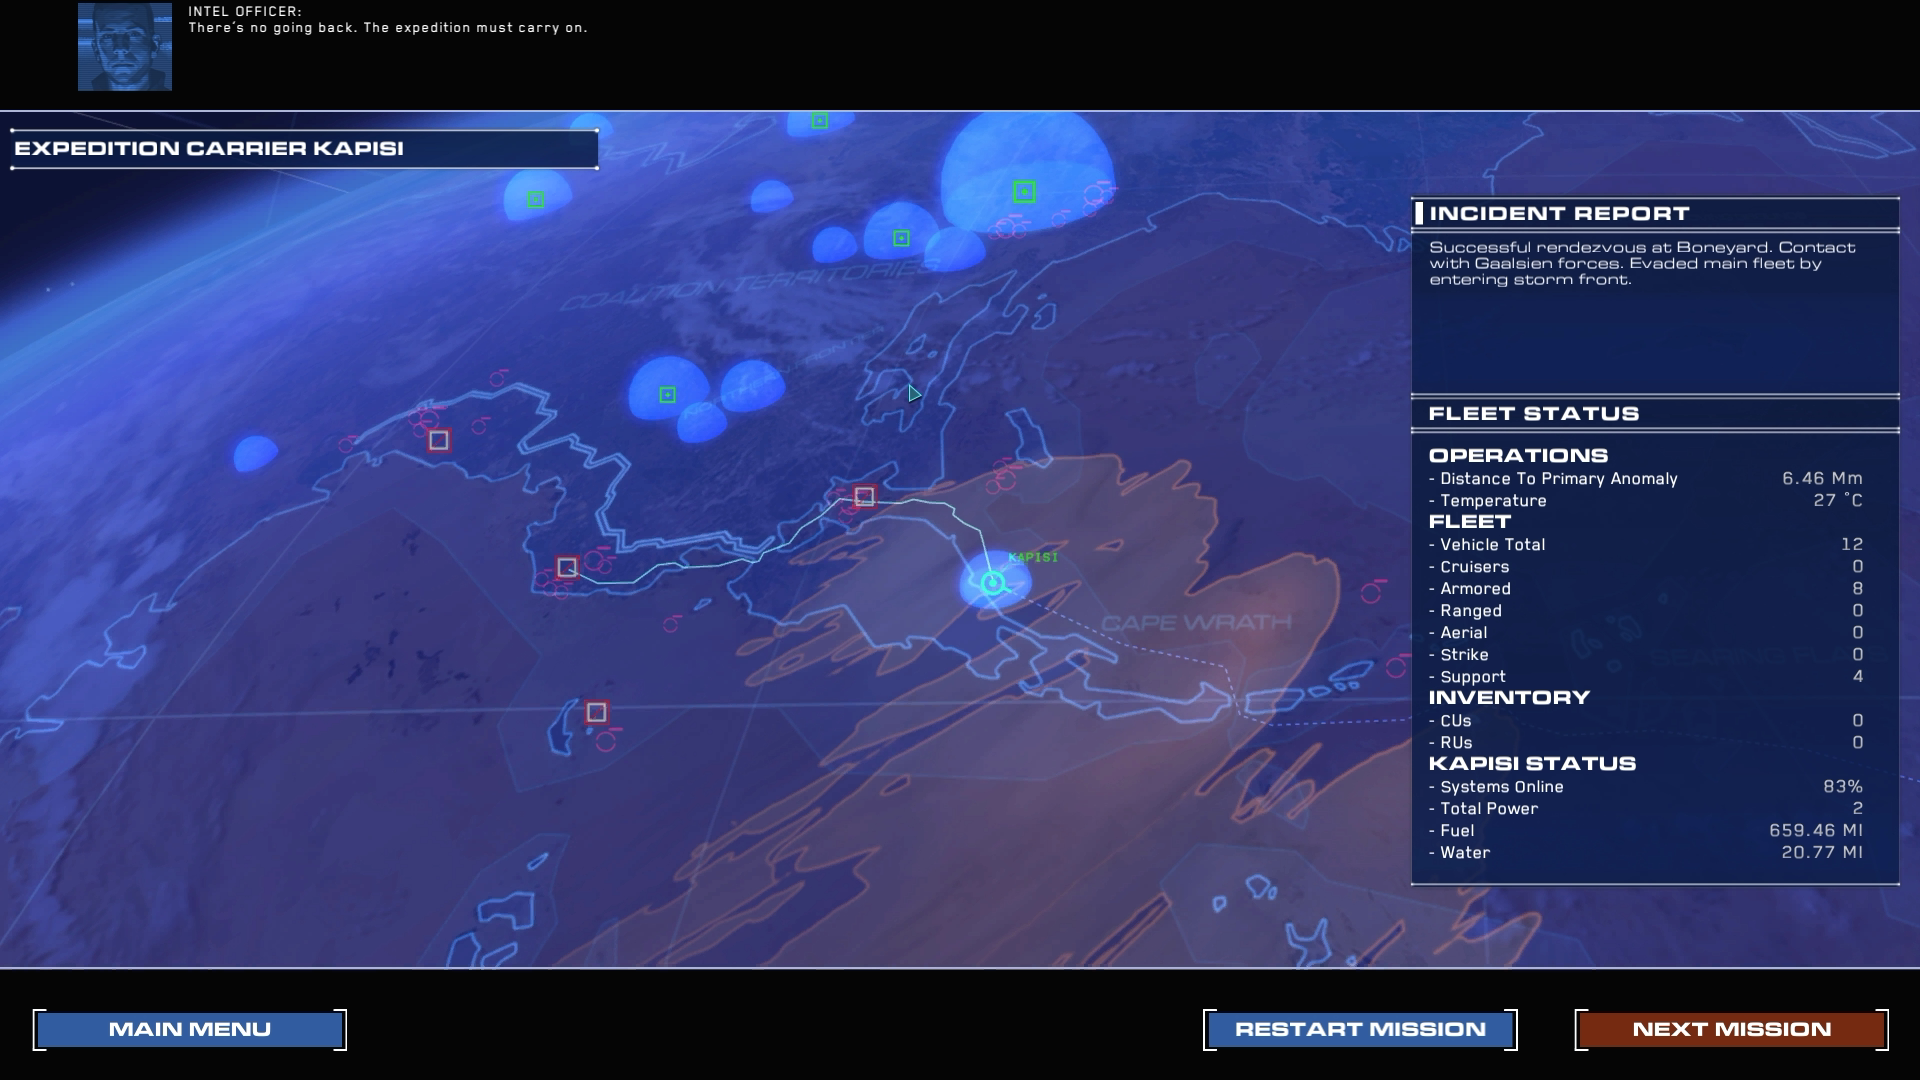Click red square marker at route line's start

click(567, 567)
